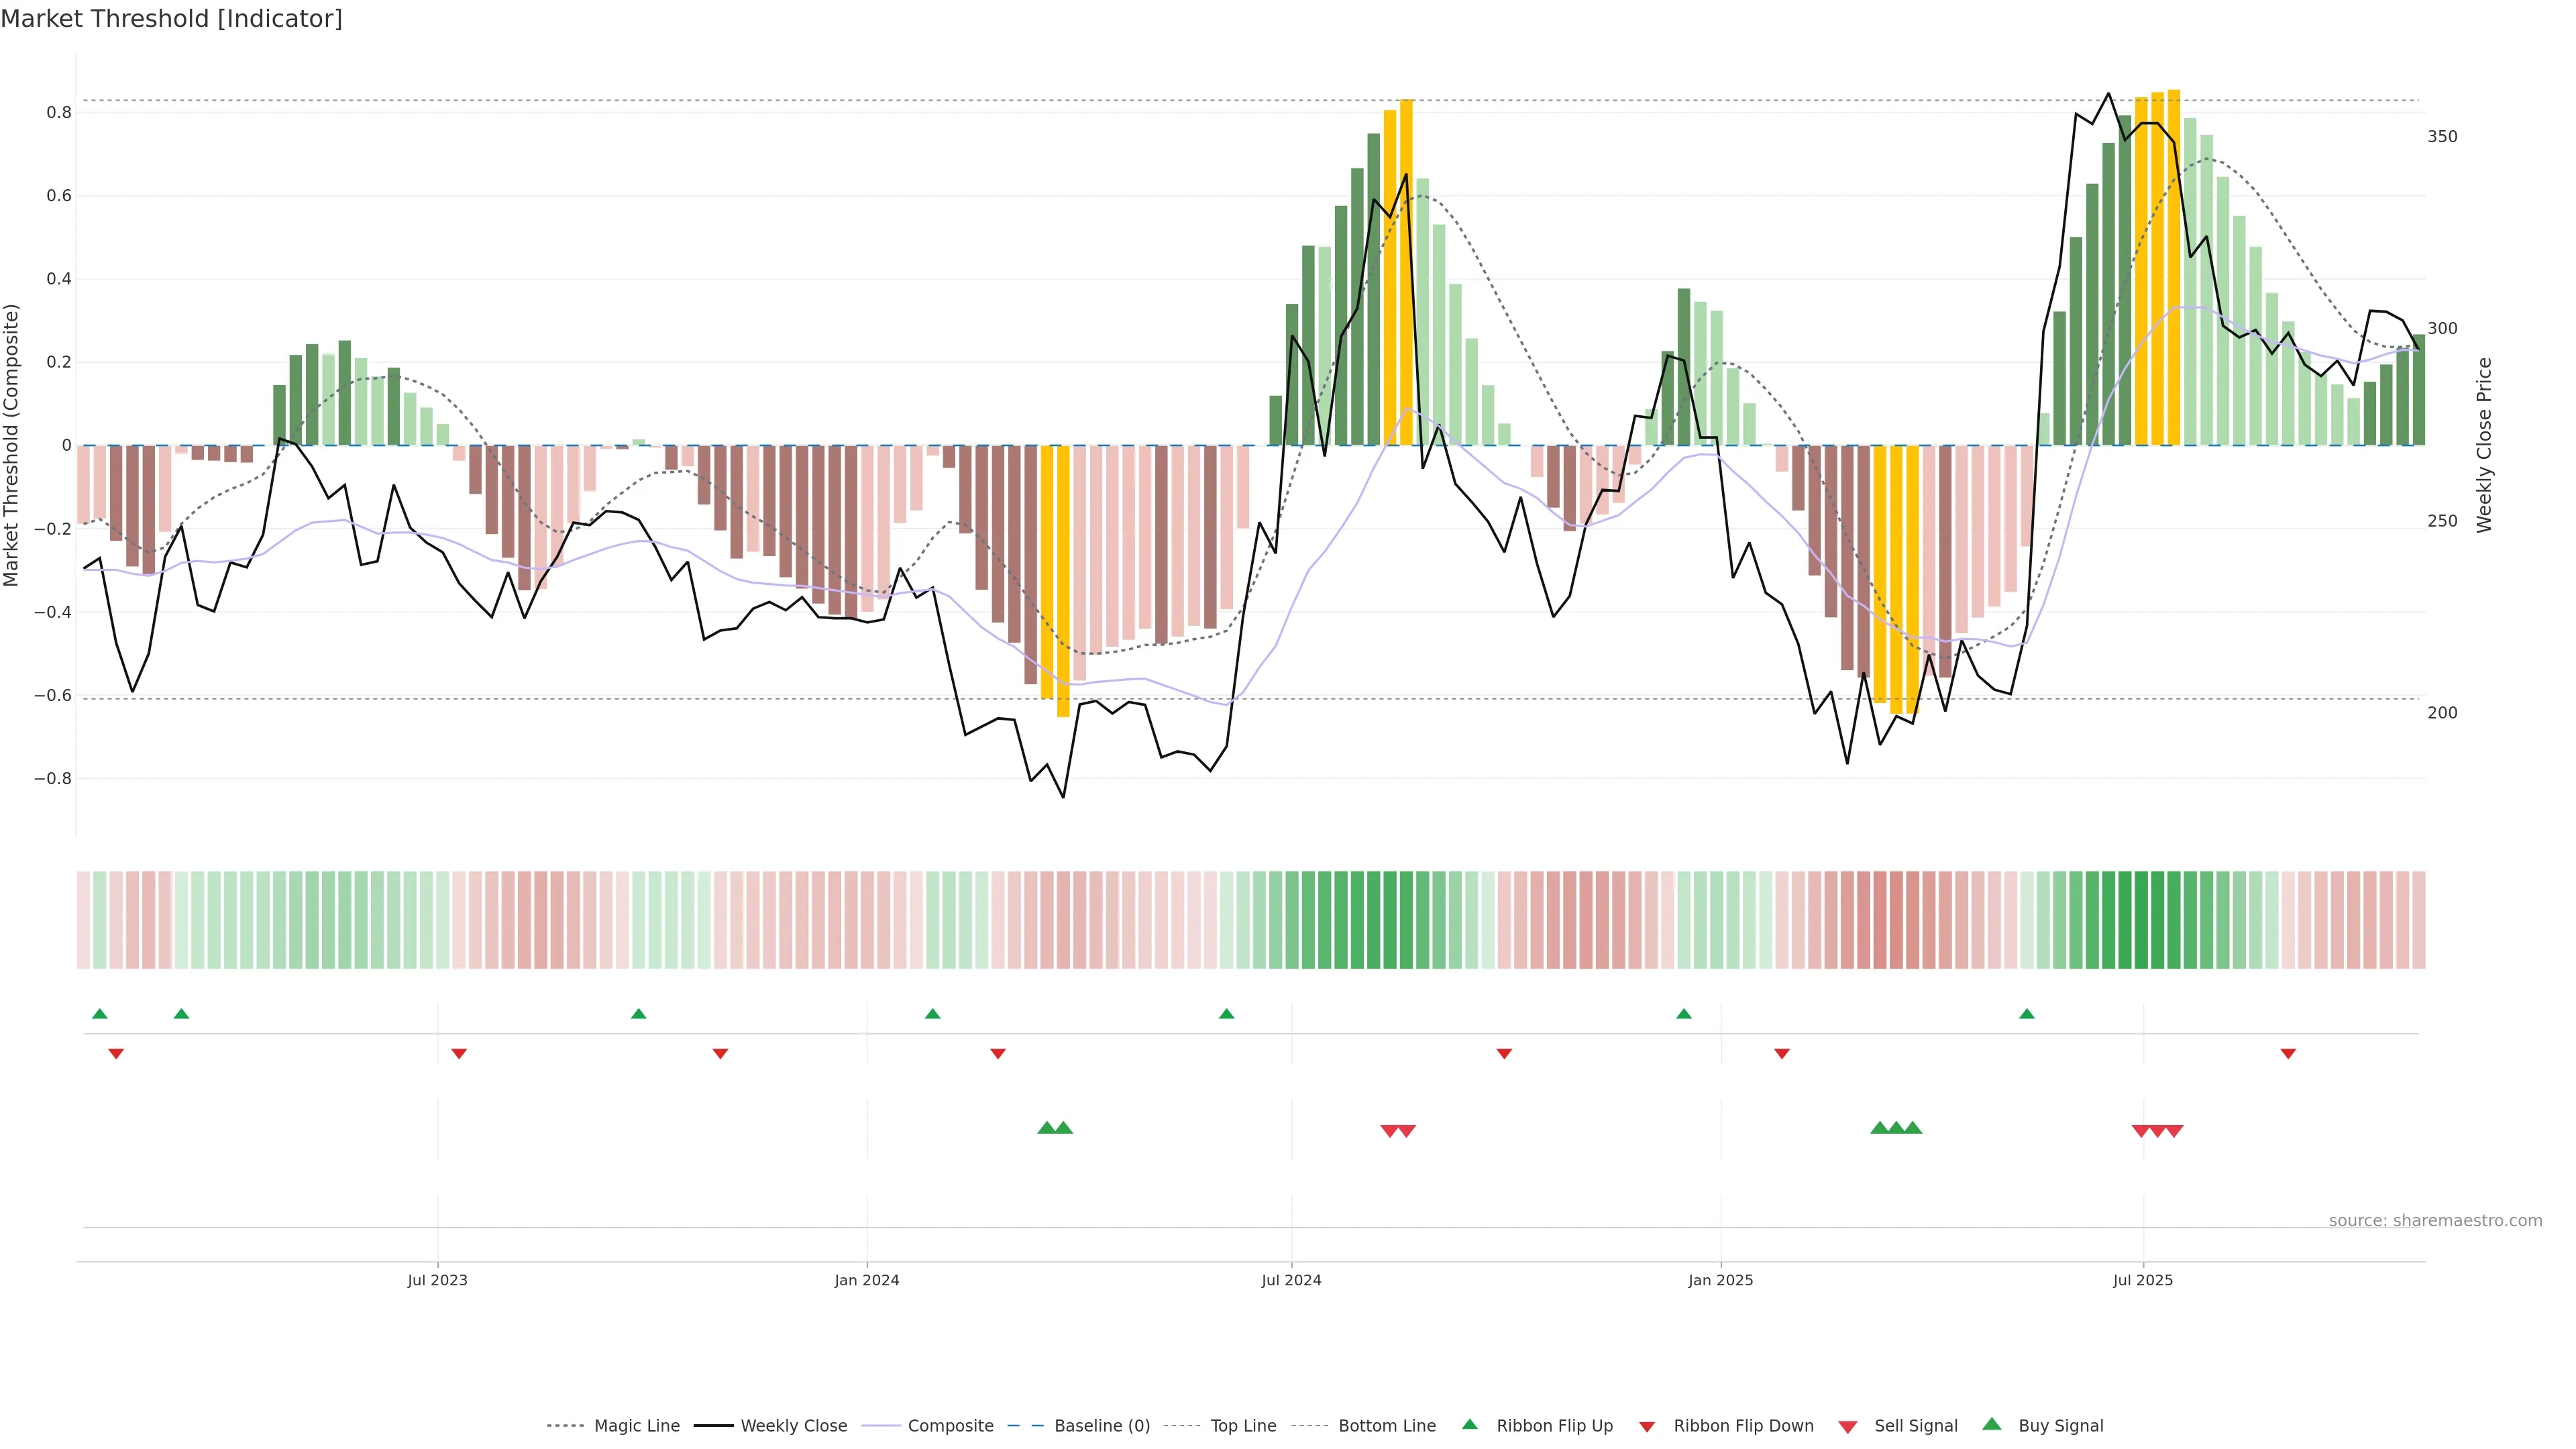Click the Jul 2024 x-axis label
This screenshot has height=1449, width=2576.
point(1291,1280)
